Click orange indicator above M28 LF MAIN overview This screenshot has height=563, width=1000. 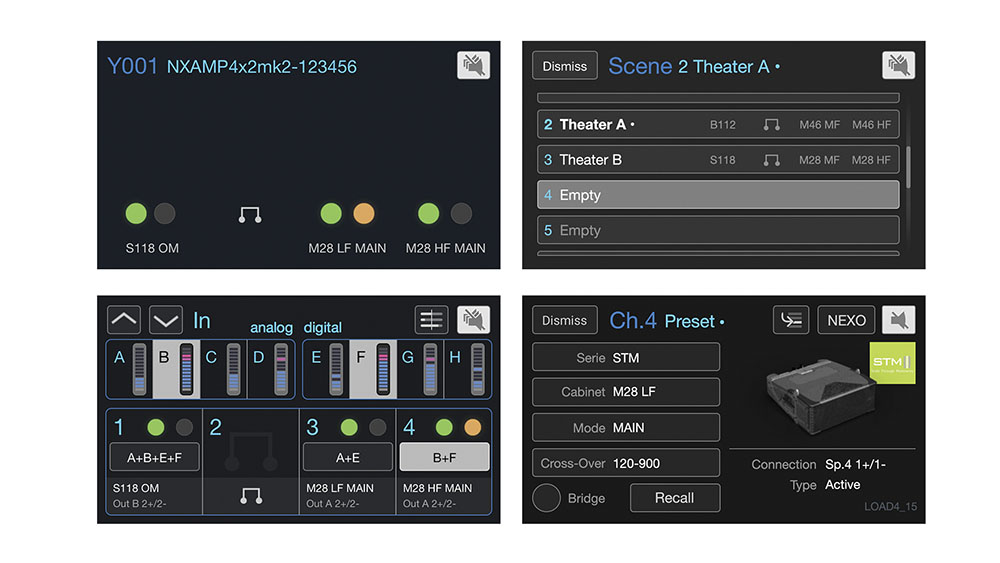pyautogui.click(x=364, y=214)
